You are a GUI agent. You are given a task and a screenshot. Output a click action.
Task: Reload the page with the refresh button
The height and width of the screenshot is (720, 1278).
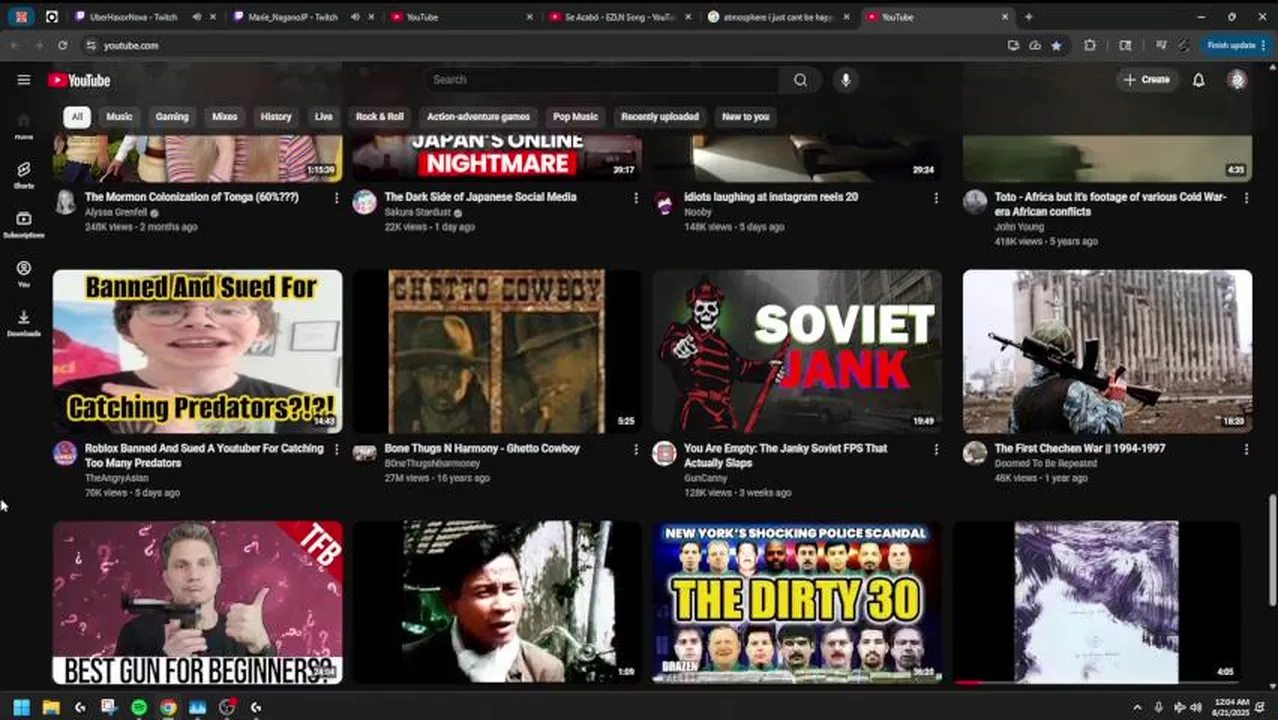point(62,45)
